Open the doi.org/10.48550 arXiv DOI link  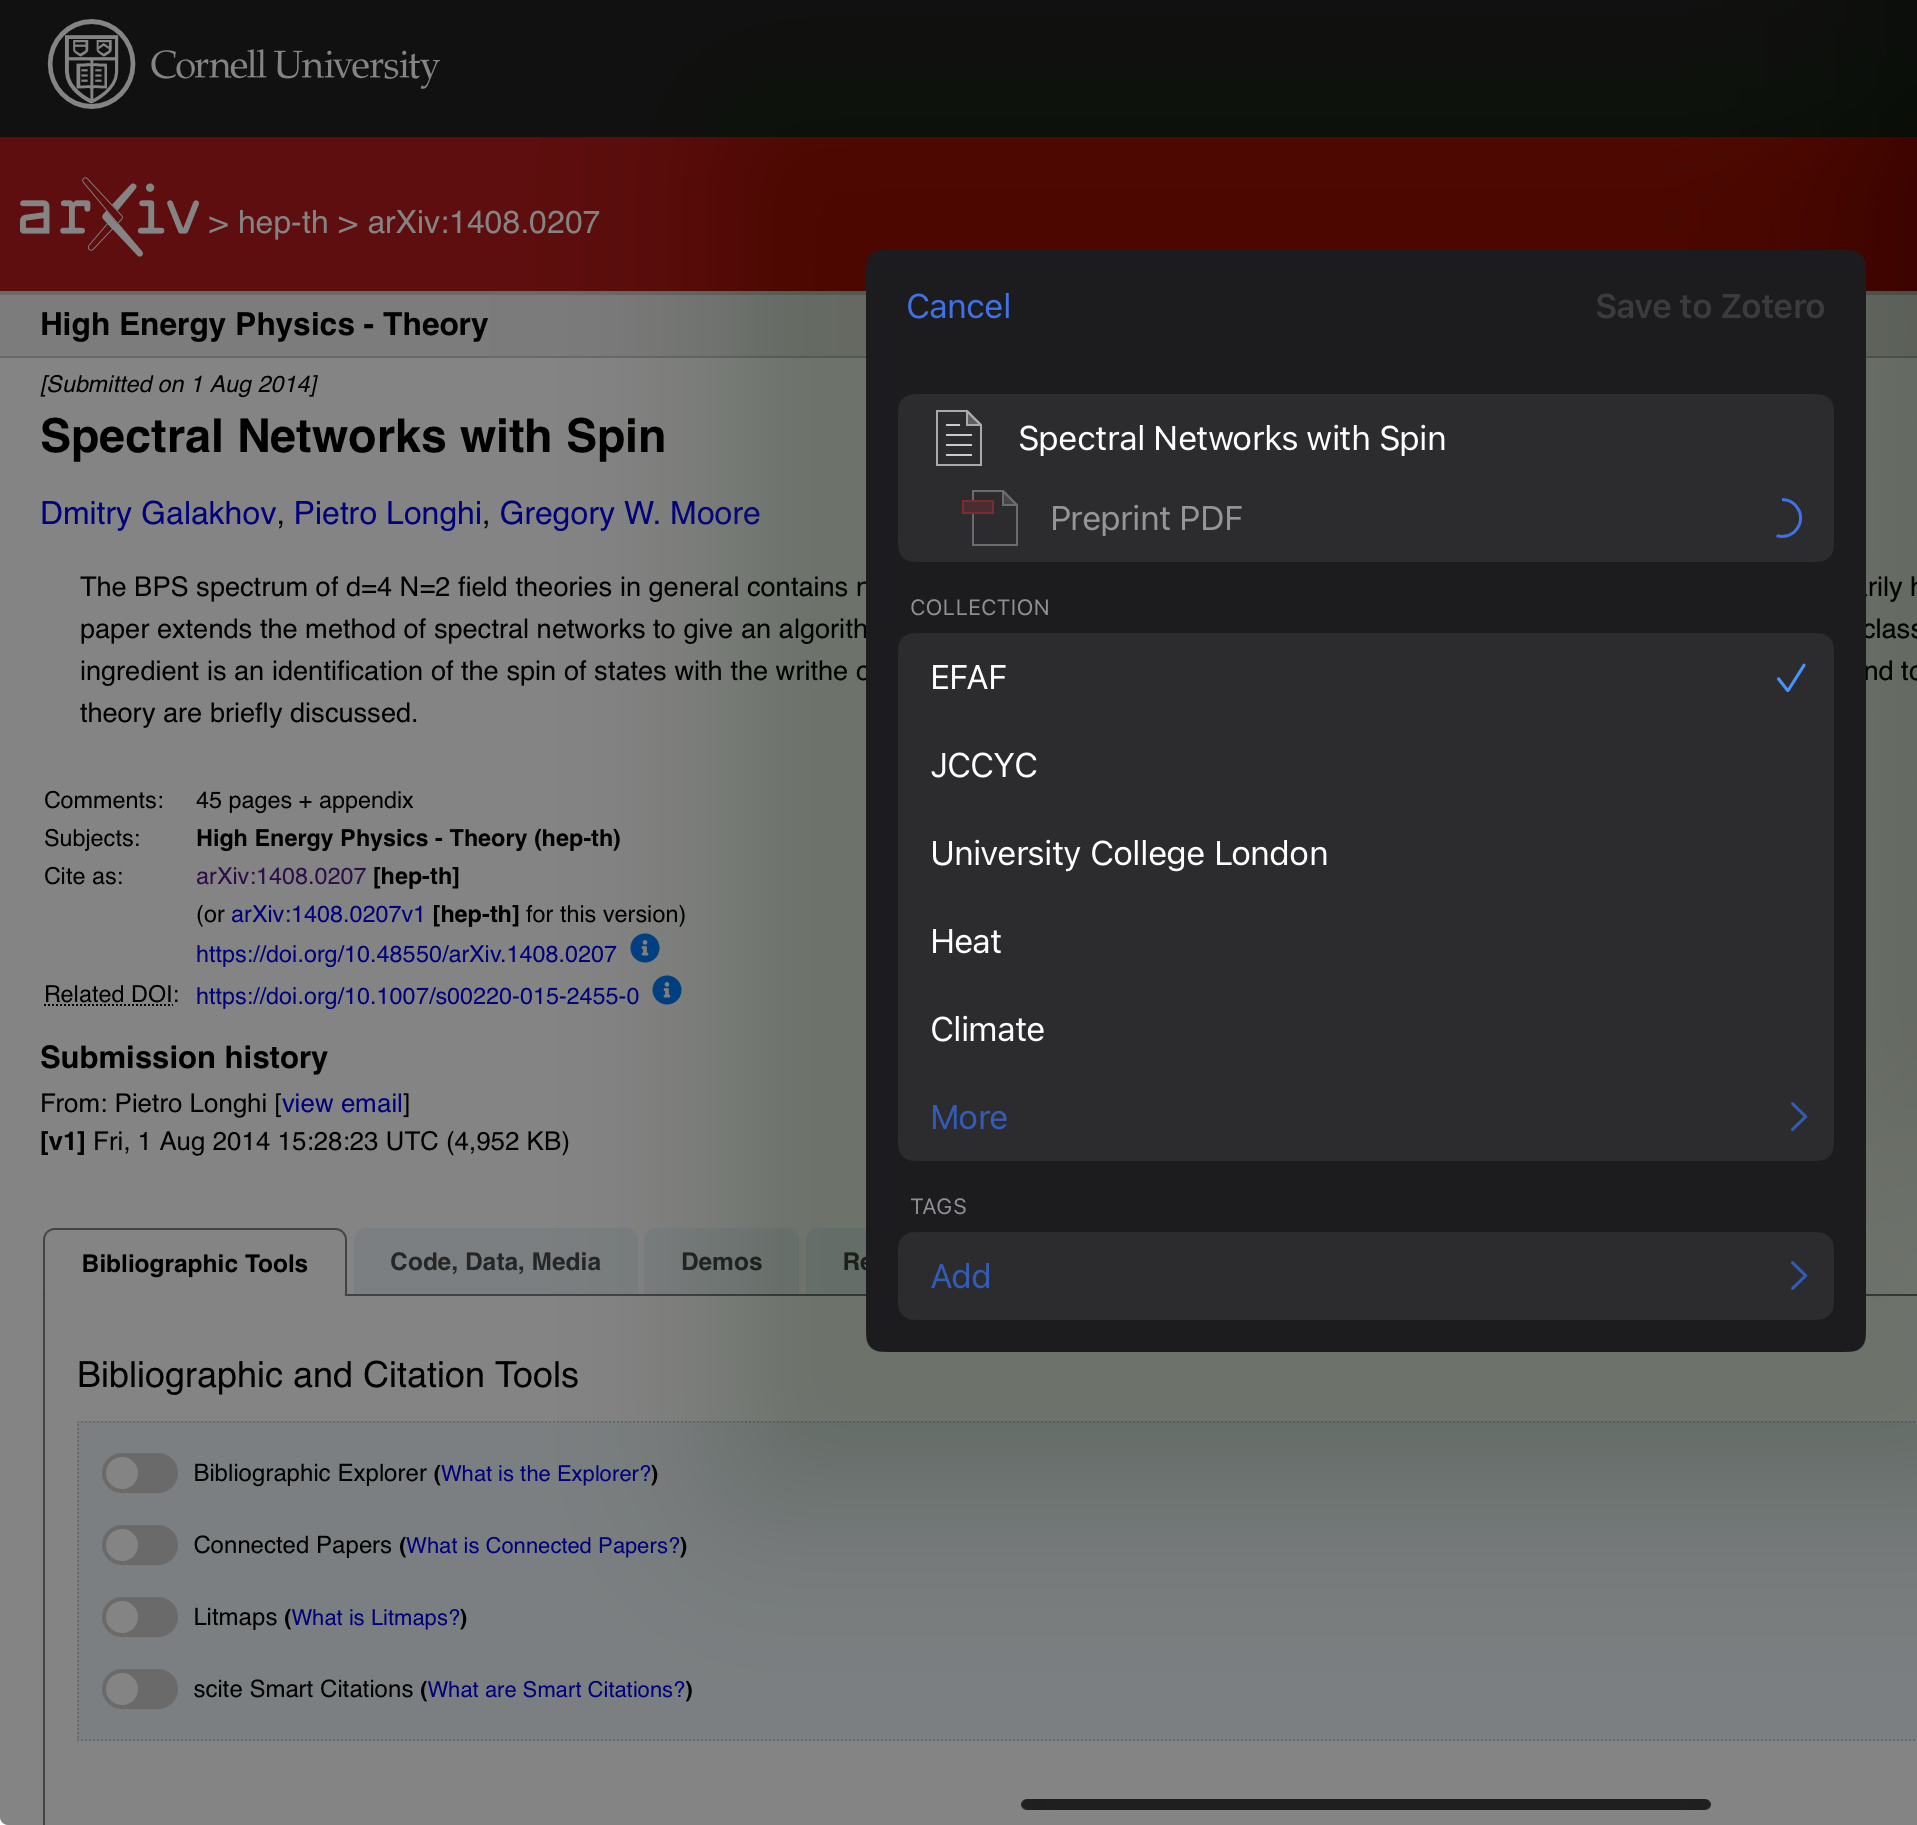click(x=406, y=954)
